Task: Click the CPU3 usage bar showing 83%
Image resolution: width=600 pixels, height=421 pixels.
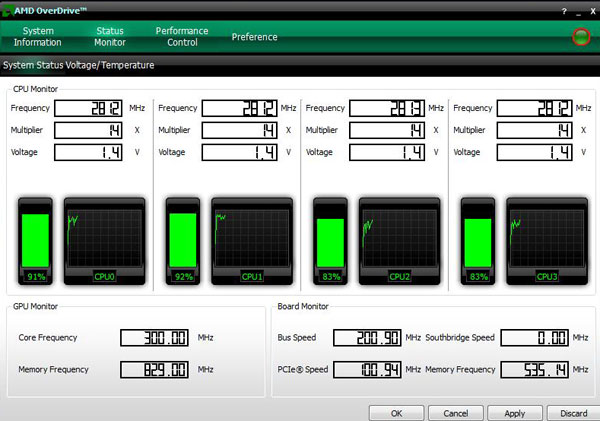Action: pyautogui.click(x=478, y=241)
